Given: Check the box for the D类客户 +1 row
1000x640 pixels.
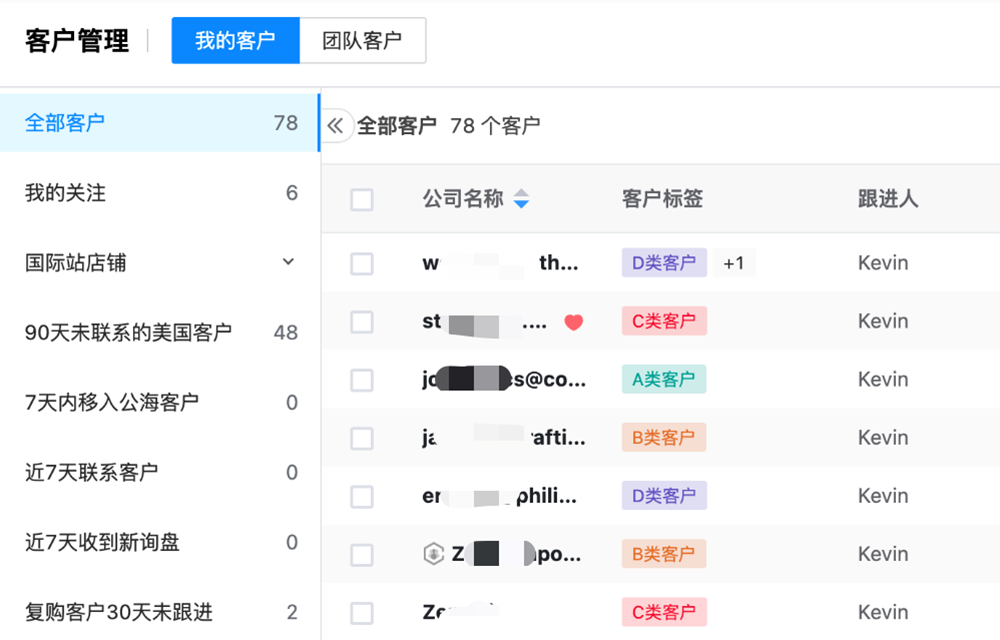Looking at the screenshot, I should pyautogui.click(x=362, y=264).
